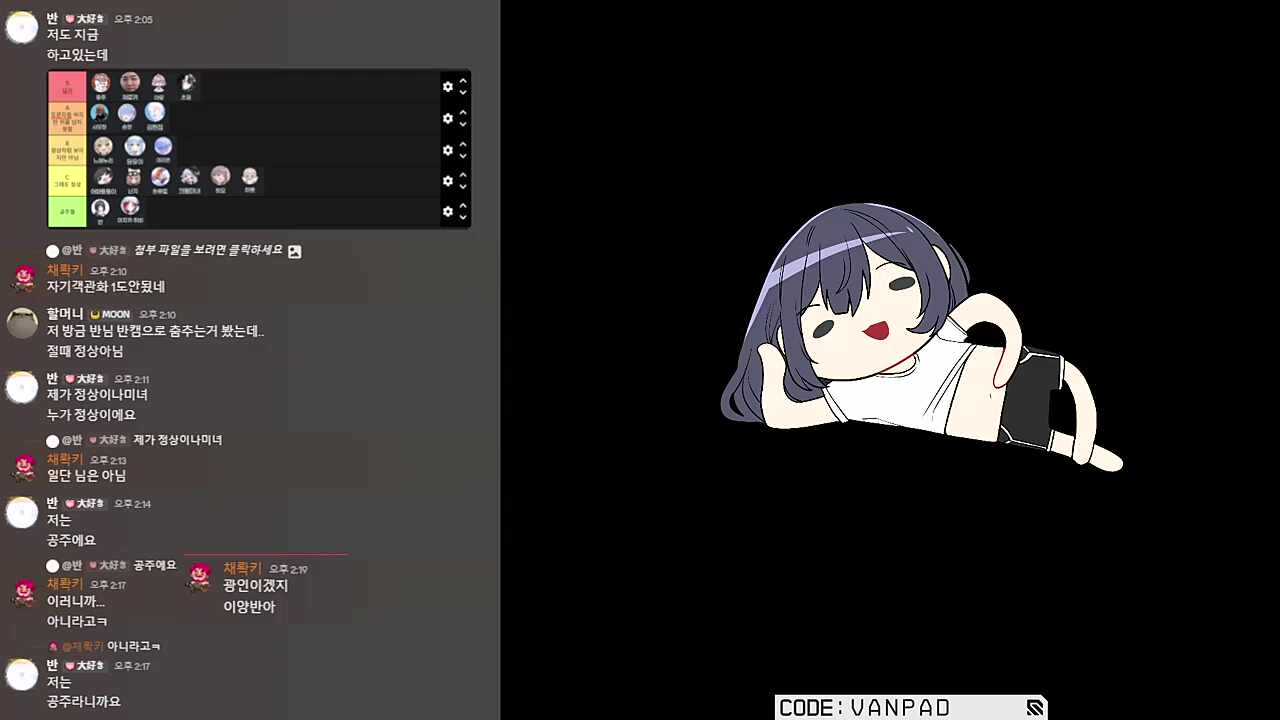Click the red S tier label cell

pyautogui.click(x=67, y=87)
